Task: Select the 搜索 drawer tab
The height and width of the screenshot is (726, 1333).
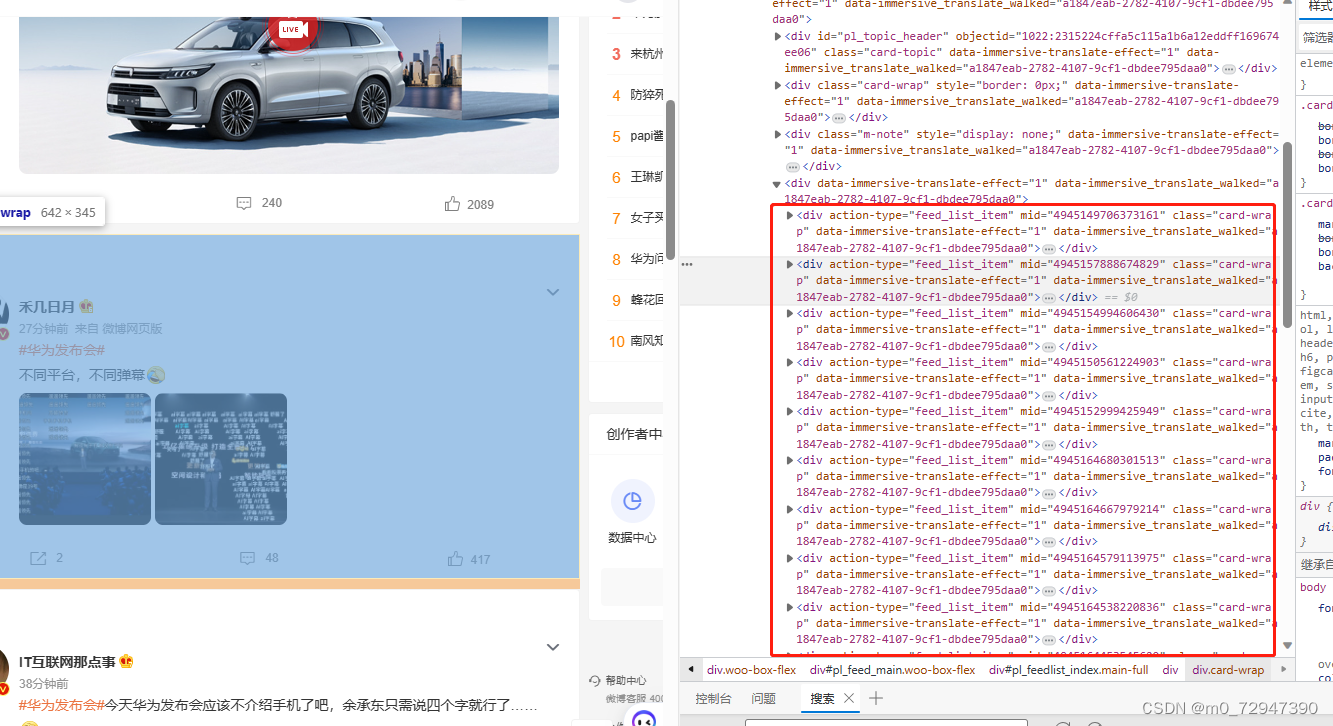Action: tap(822, 698)
